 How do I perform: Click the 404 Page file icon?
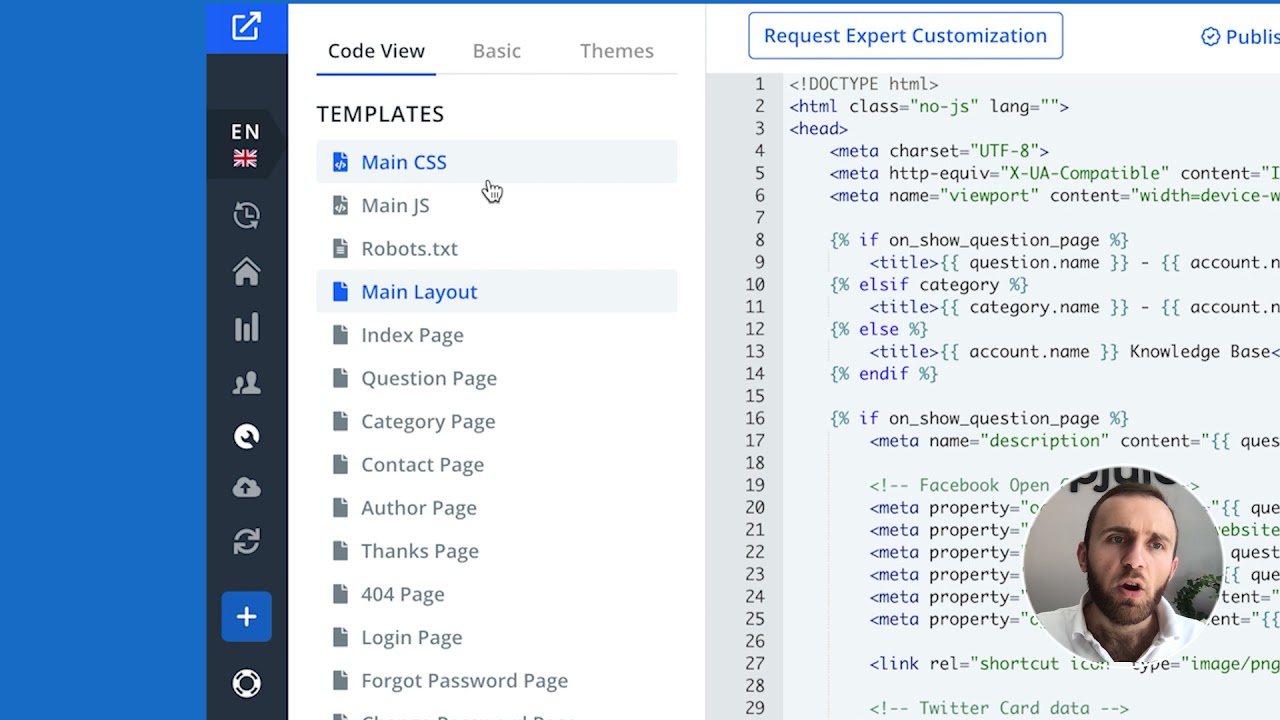click(x=340, y=594)
